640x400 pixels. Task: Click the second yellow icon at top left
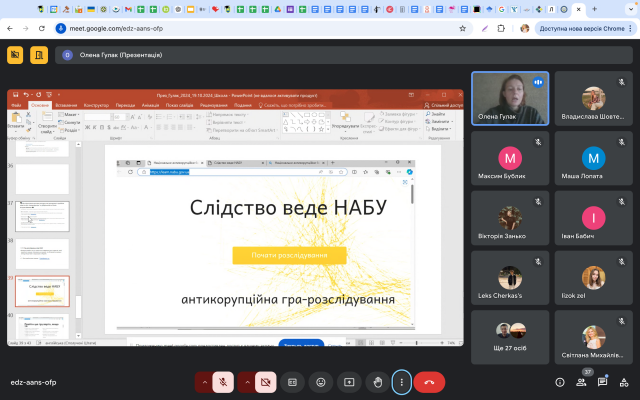click(x=39, y=55)
